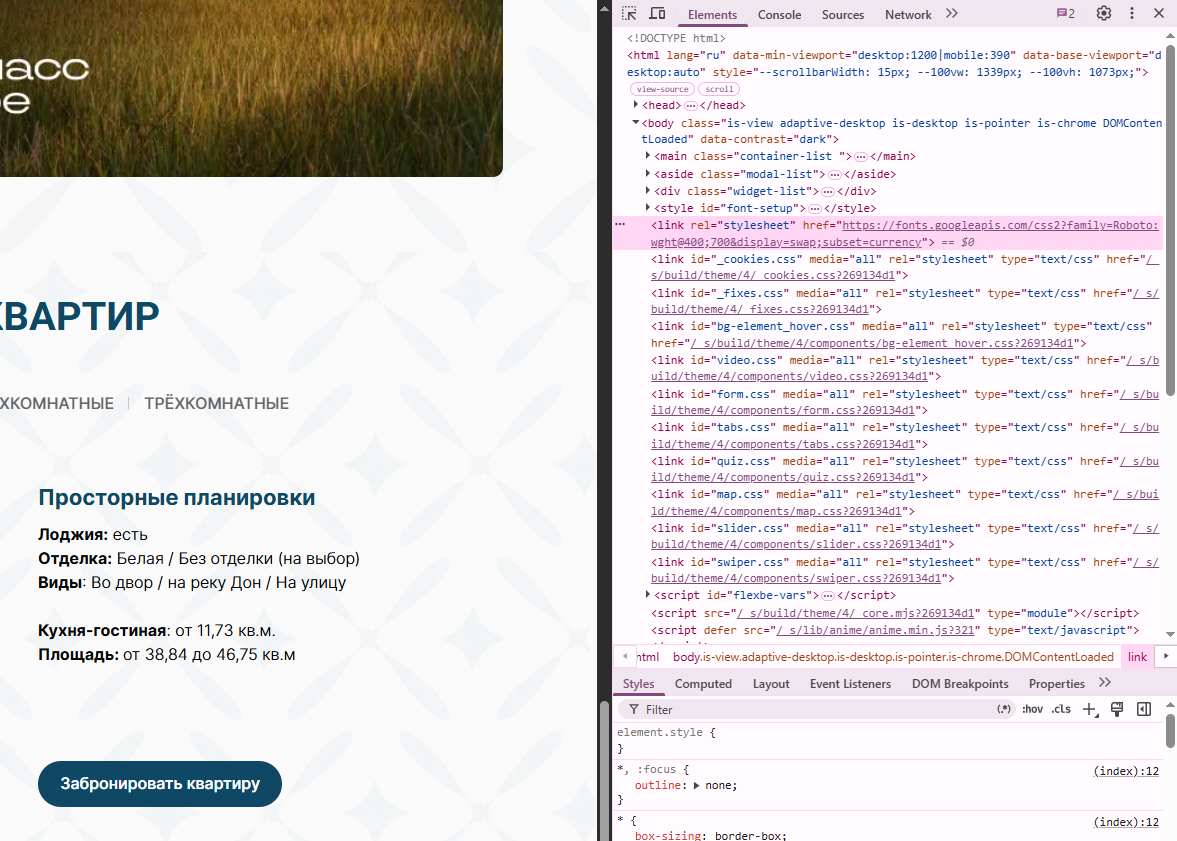Click the Просторные планировки heading

point(176,497)
